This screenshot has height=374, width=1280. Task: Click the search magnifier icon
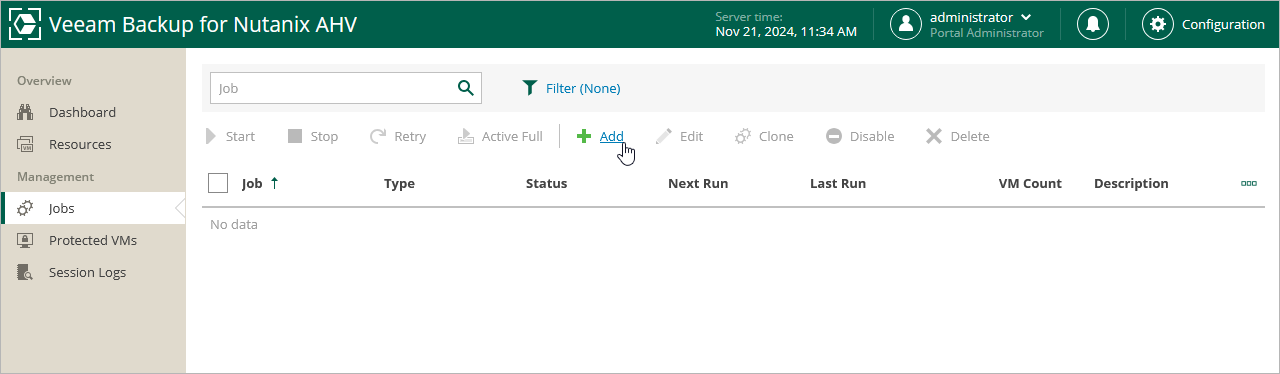tap(465, 88)
